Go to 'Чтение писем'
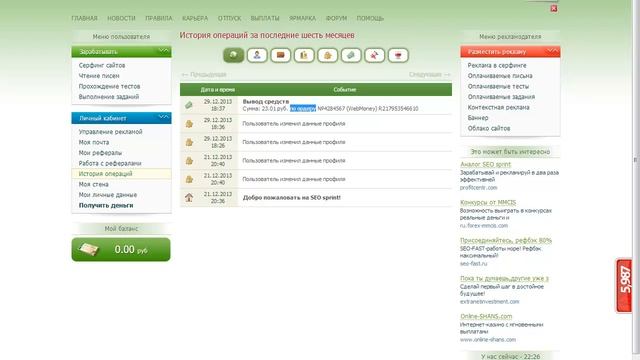This screenshot has height=360, width=640. pyautogui.click(x=99, y=76)
